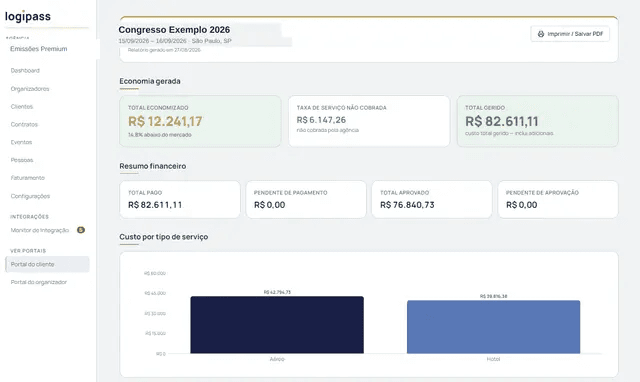Go to the Clientes section

click(x=22, y=107)
